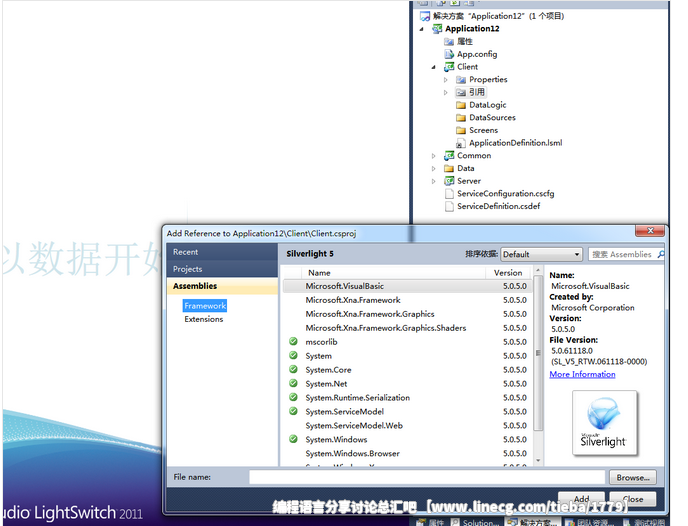The height and width of the screenshot is (526, 688).
Task: Click the search magnifier icon in Assemblies box
Action: click(x=661, y=254)
